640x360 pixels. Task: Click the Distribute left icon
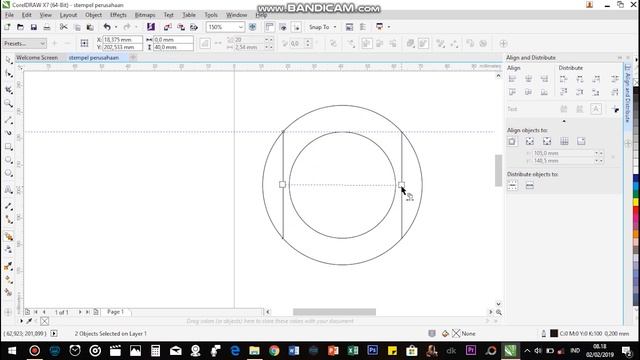coord(564,79)
